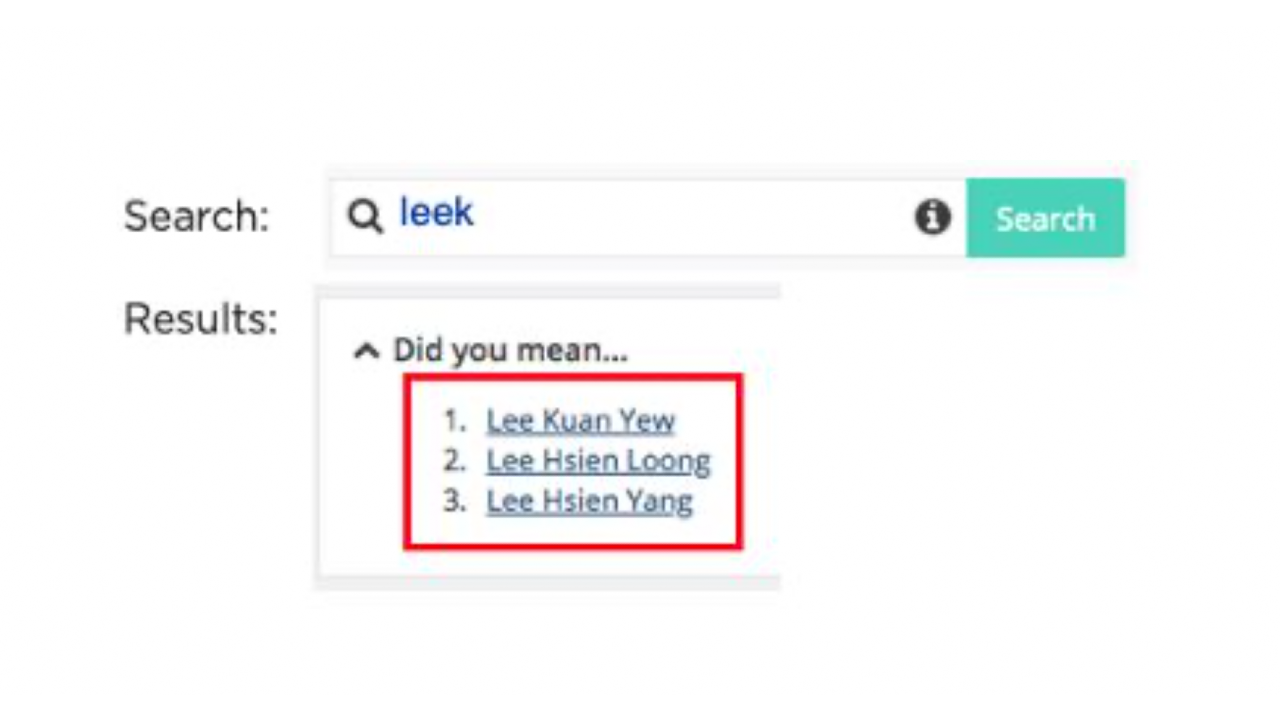Image resolution: width=1280 pixels, height=720 pixels.
Task: Click list number 1 beside Lee Kuan Yew
Action: coord(455,420)
